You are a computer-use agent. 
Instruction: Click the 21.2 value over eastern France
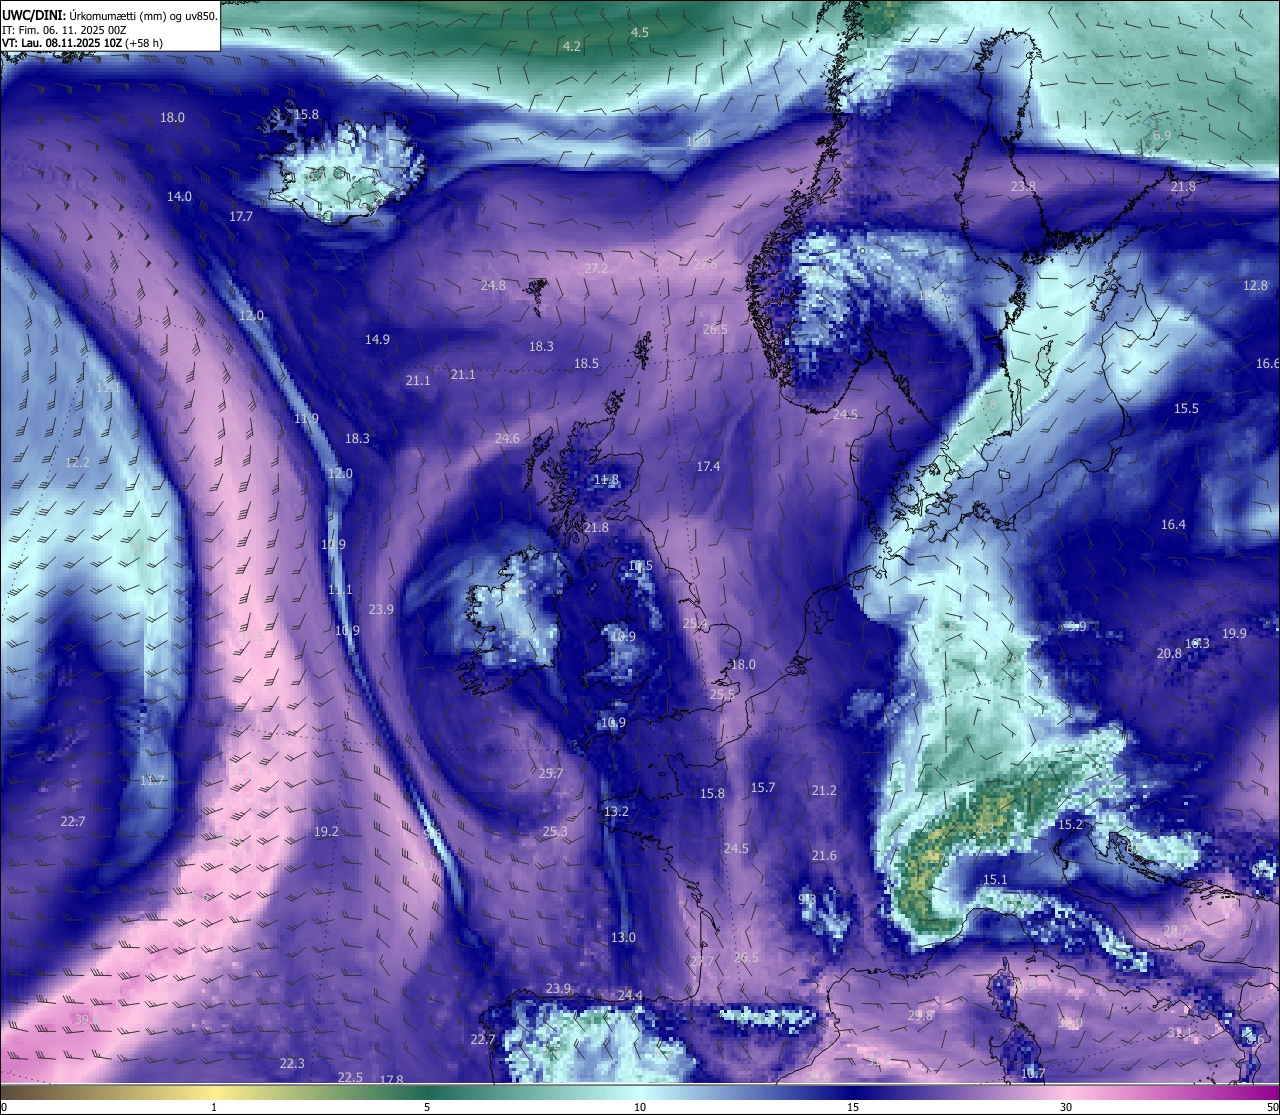(824, 790)
